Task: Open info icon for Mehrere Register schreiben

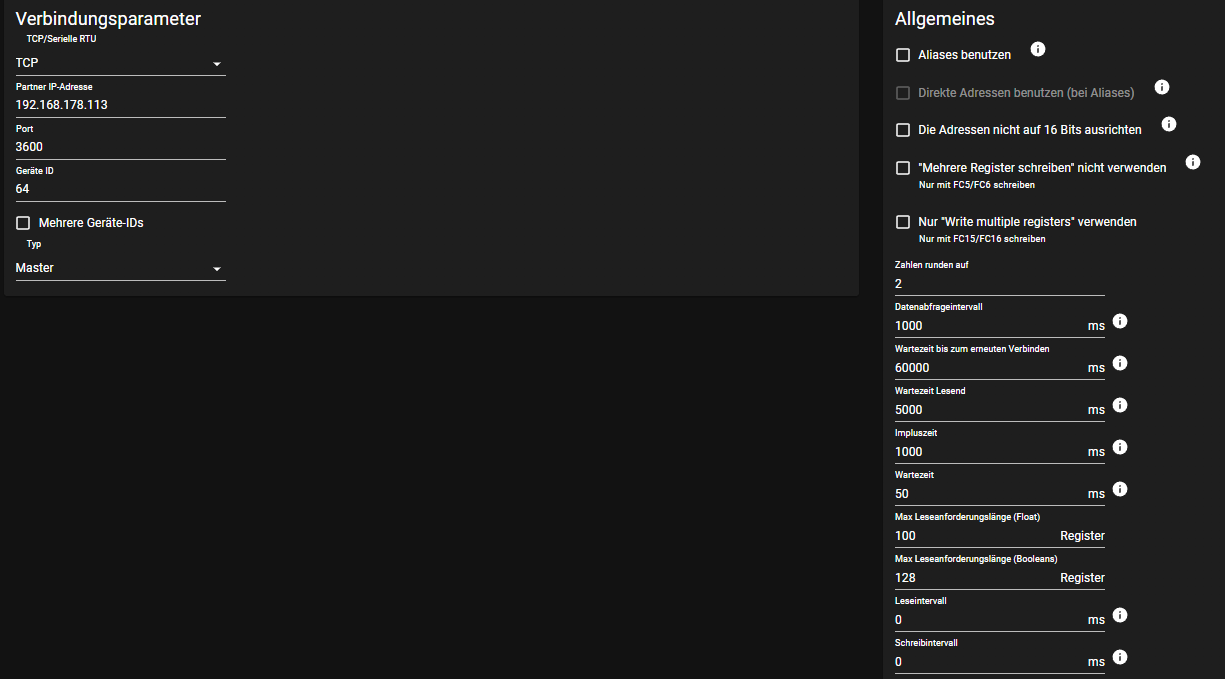Action: pyautogui.click(x=1192, y=162)
